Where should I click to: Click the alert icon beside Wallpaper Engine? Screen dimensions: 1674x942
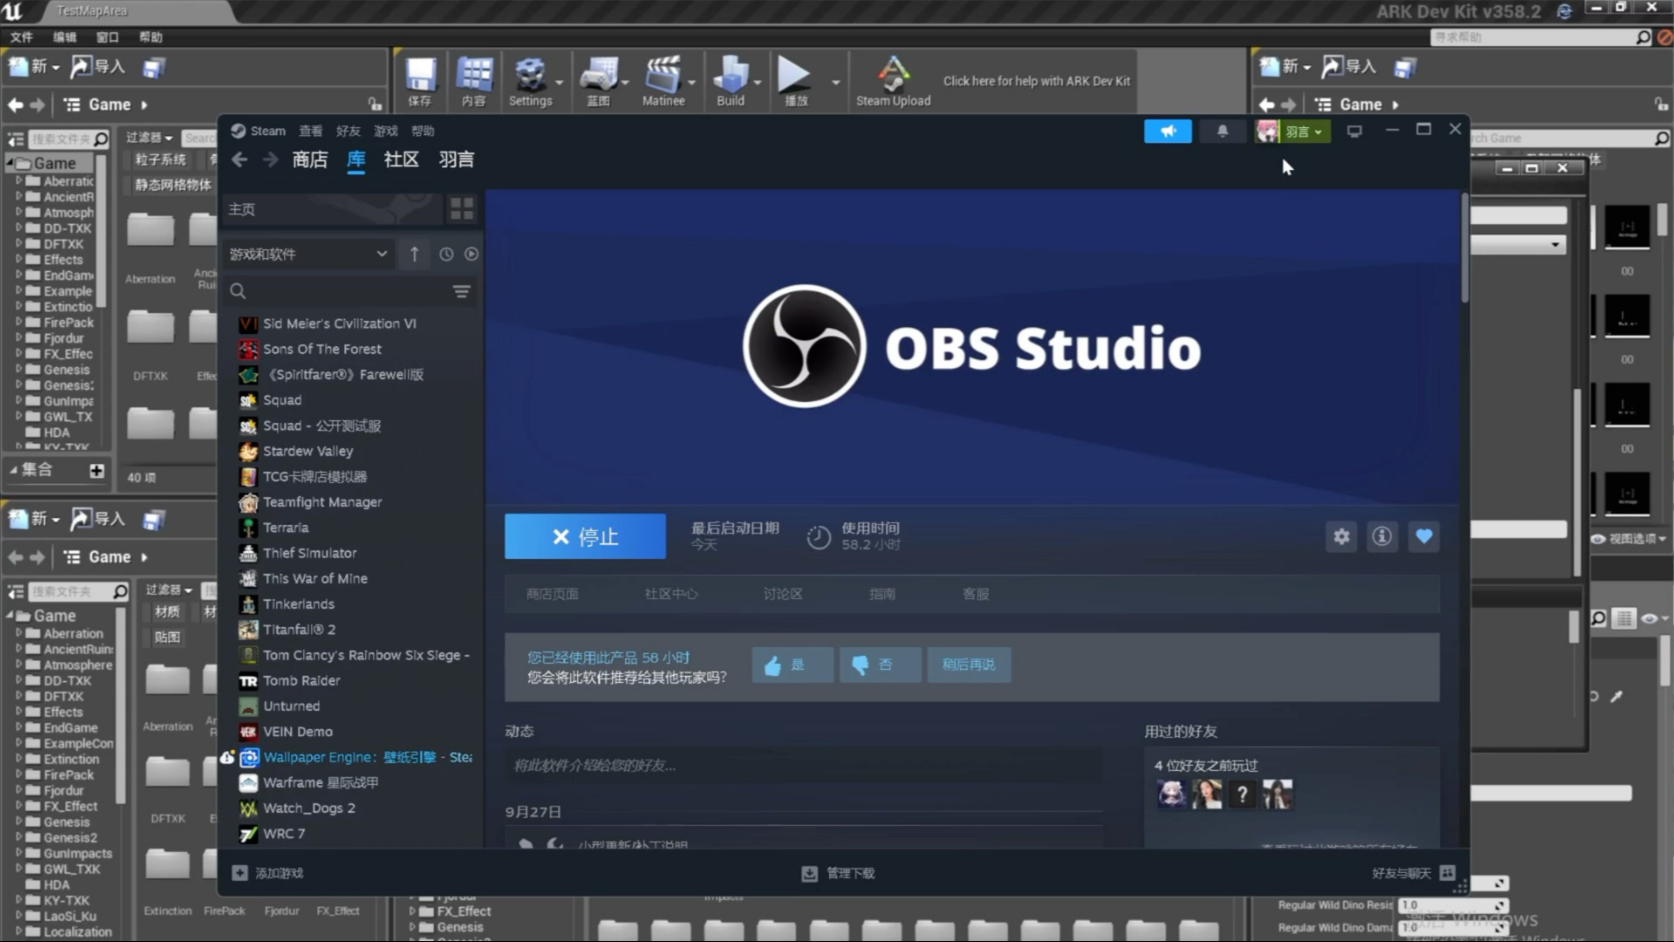[228, 758]
